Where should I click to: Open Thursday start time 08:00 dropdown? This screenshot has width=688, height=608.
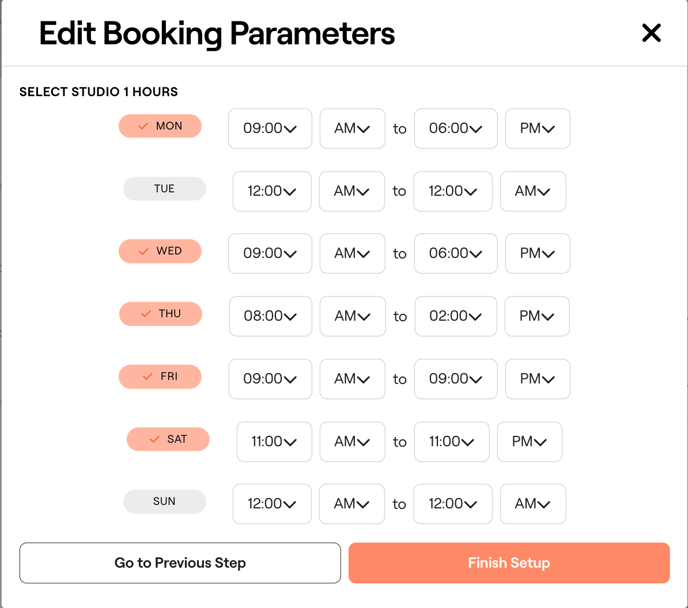pyautogui.click(x=270, y=316)
